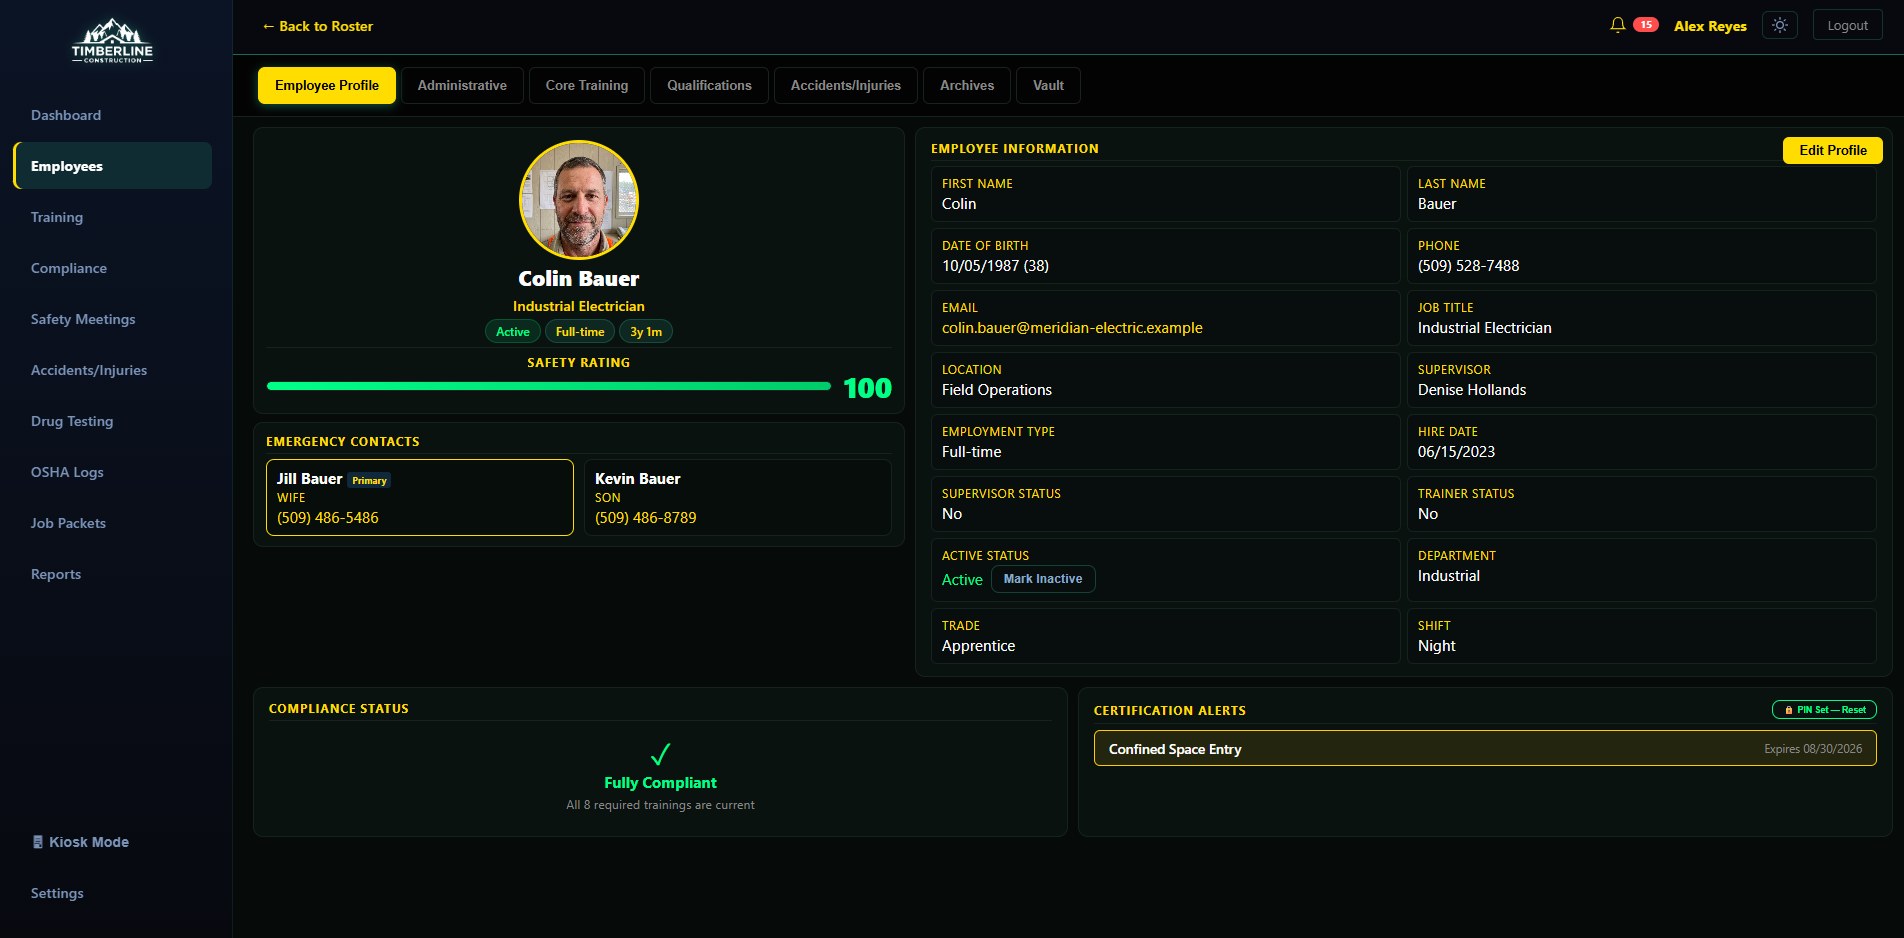The width and height of the screenshot is (1904, 938).
Task: Click supervisor name Denise Hollands
Action: point(1472,390)
